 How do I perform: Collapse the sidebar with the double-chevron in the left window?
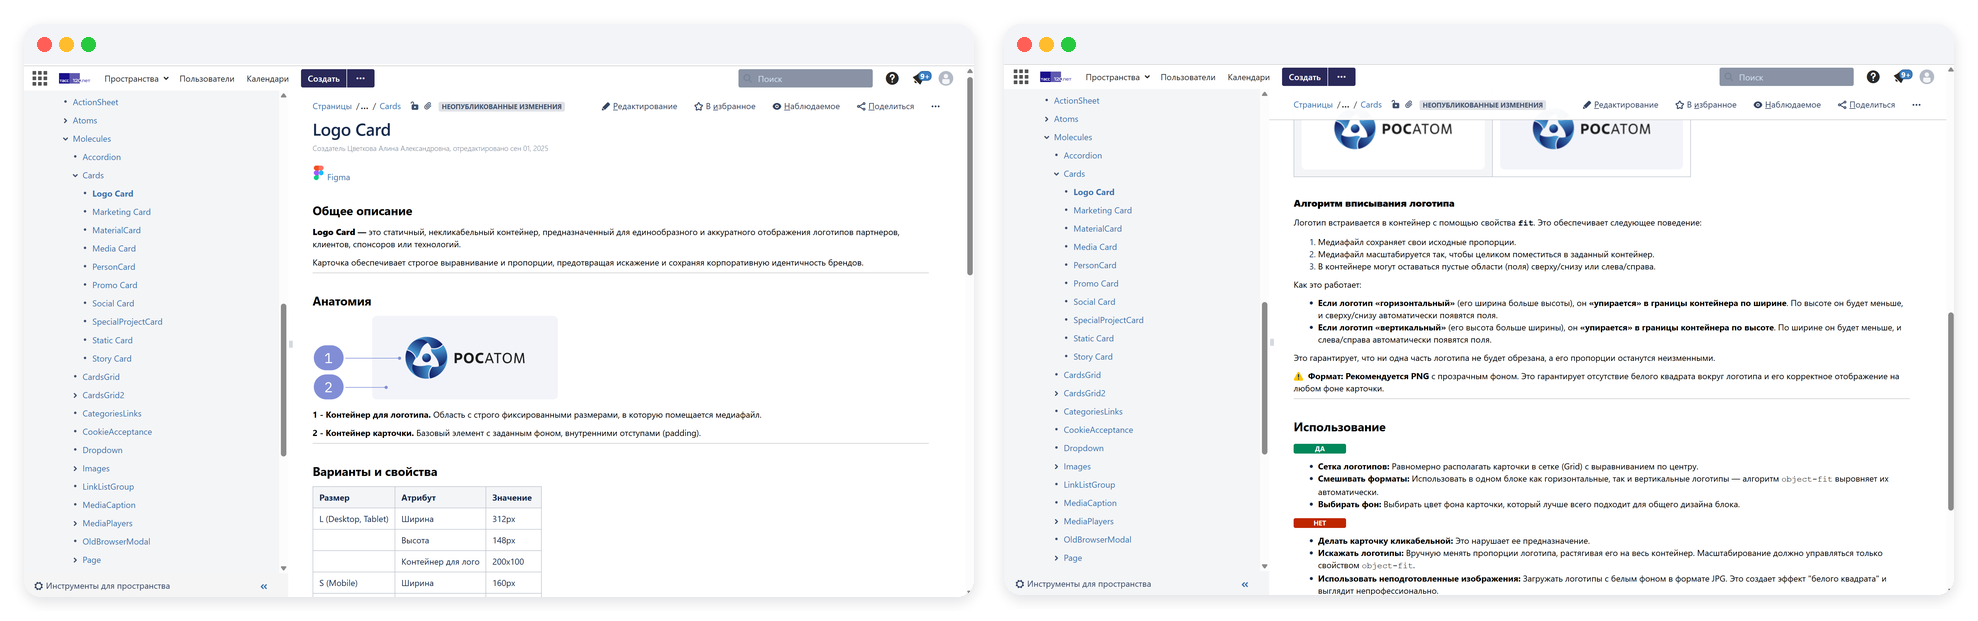pos(264,587)
